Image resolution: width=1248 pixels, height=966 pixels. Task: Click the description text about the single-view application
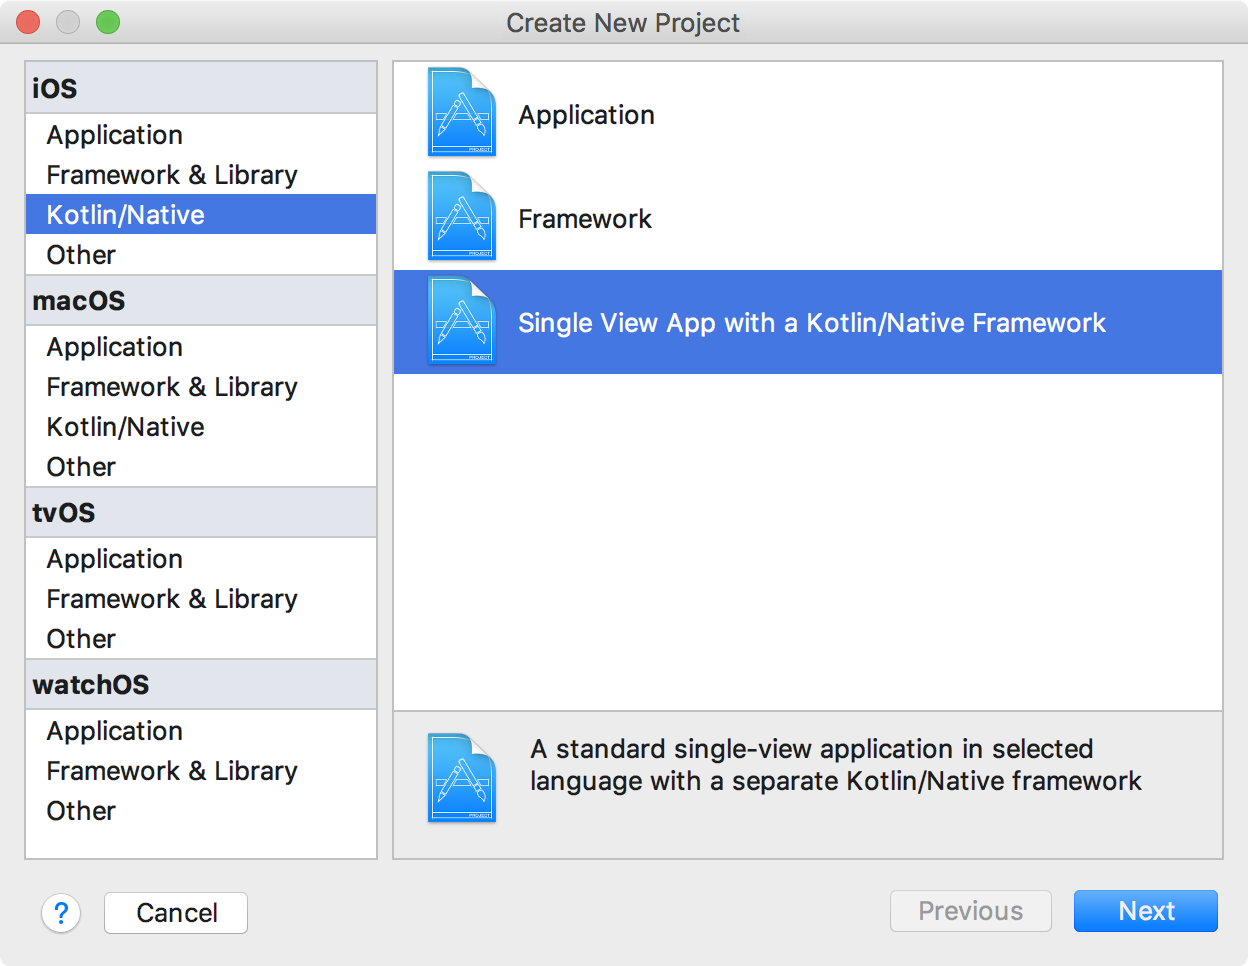(x=836, y=765)
